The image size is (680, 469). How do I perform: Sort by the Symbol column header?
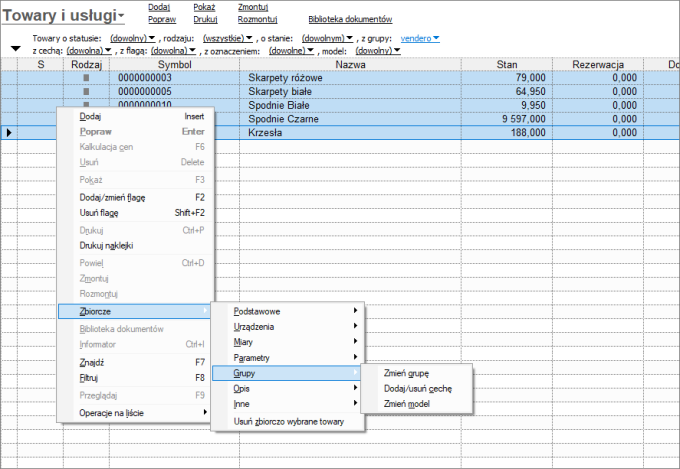174,65
